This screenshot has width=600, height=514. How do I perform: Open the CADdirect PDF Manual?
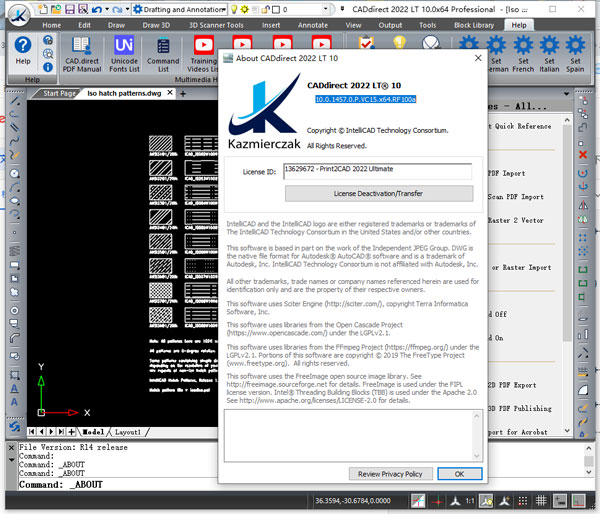(x=82, y=53)
